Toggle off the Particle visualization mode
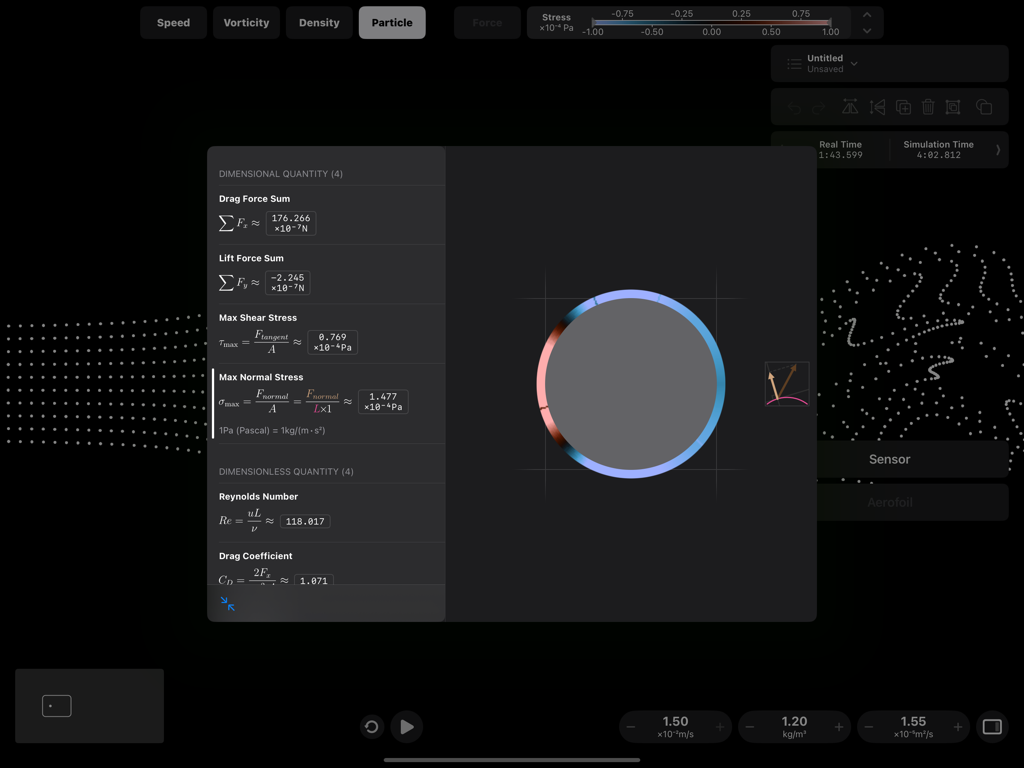 [x=391, y=21]
